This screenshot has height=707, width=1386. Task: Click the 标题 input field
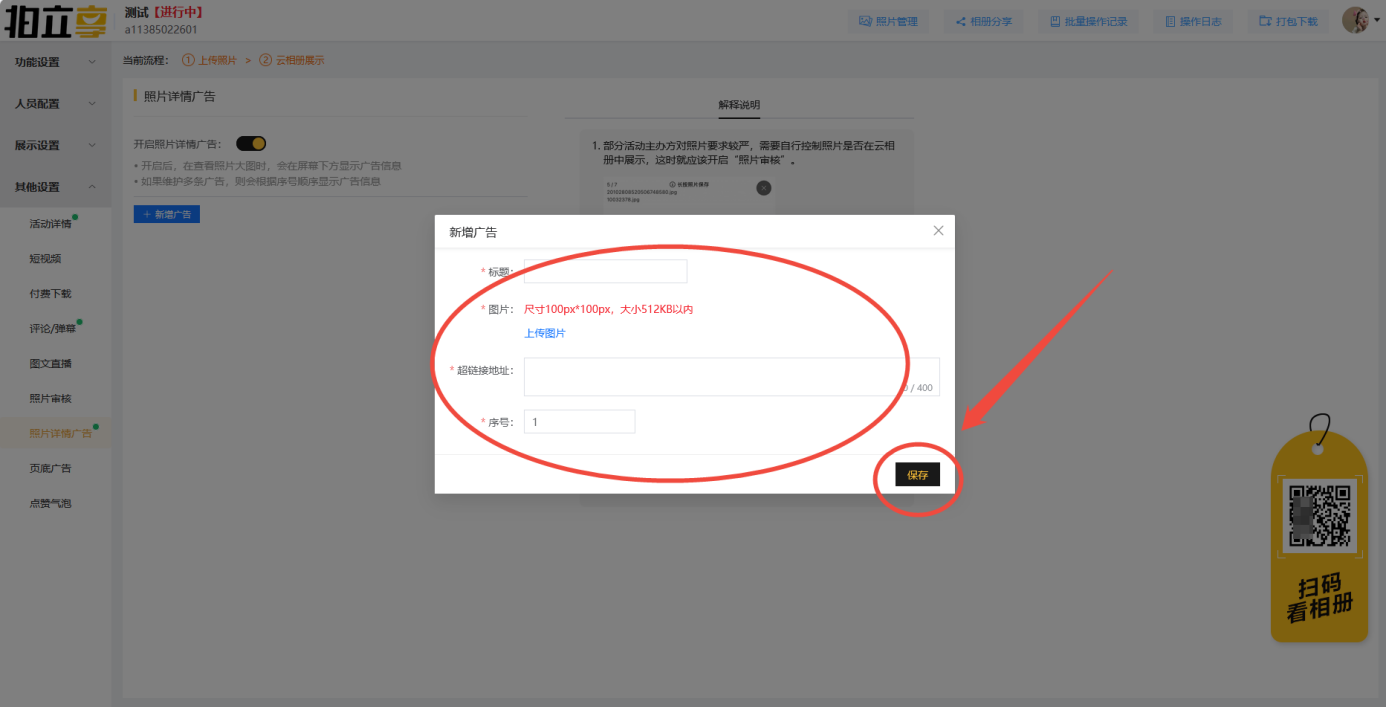click(x=605, y=271)
